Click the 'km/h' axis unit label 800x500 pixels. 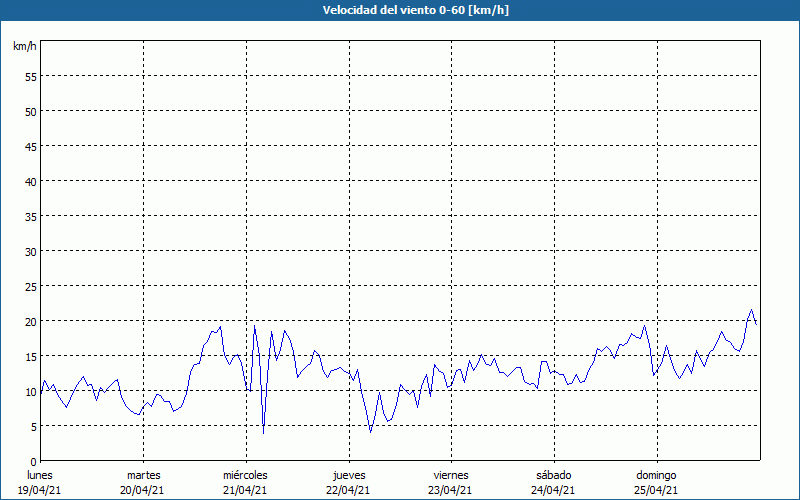[x=24, y=46]
